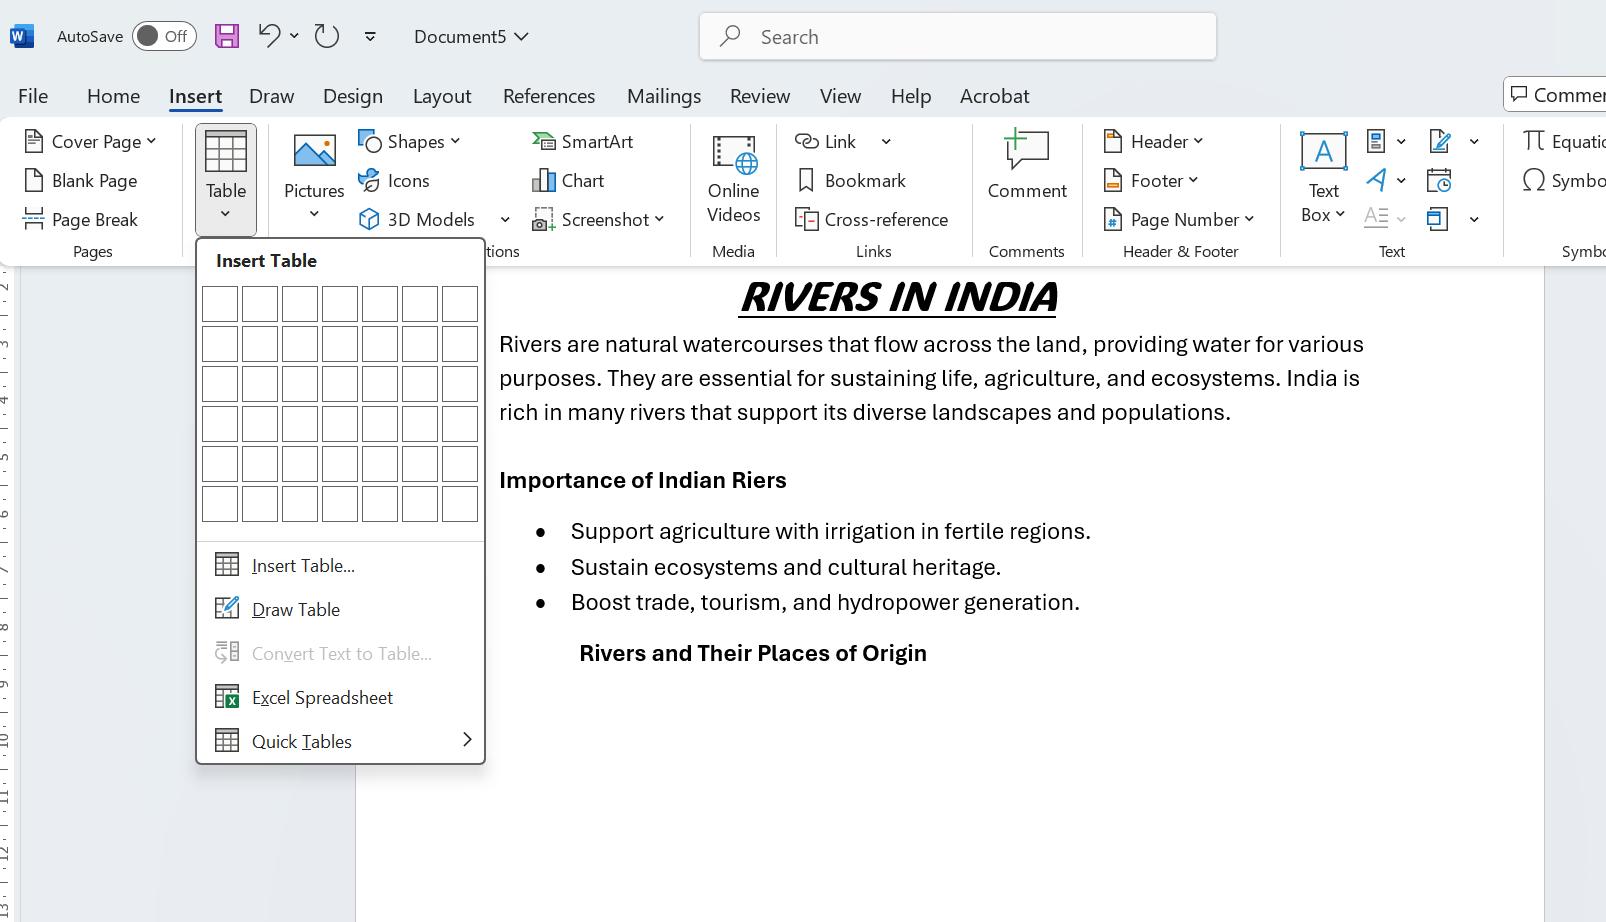Viewport: 1606px width, 922px height.
Task: Toggle the AutoSave switch
Action: pyautogui.click(x=164, y=37)
